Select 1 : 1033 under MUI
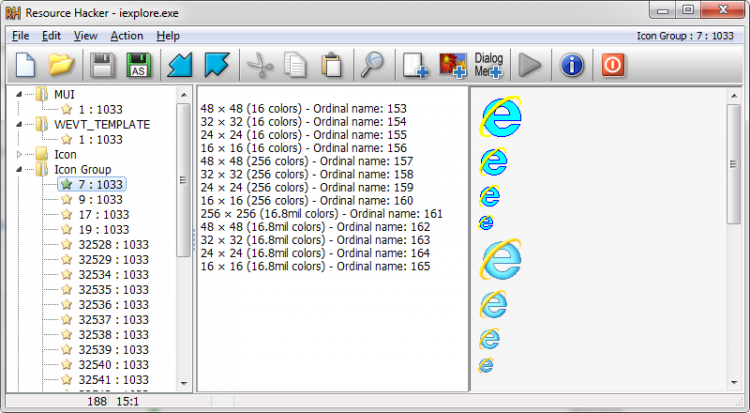 pyautogui.click(x=100, y=110)
